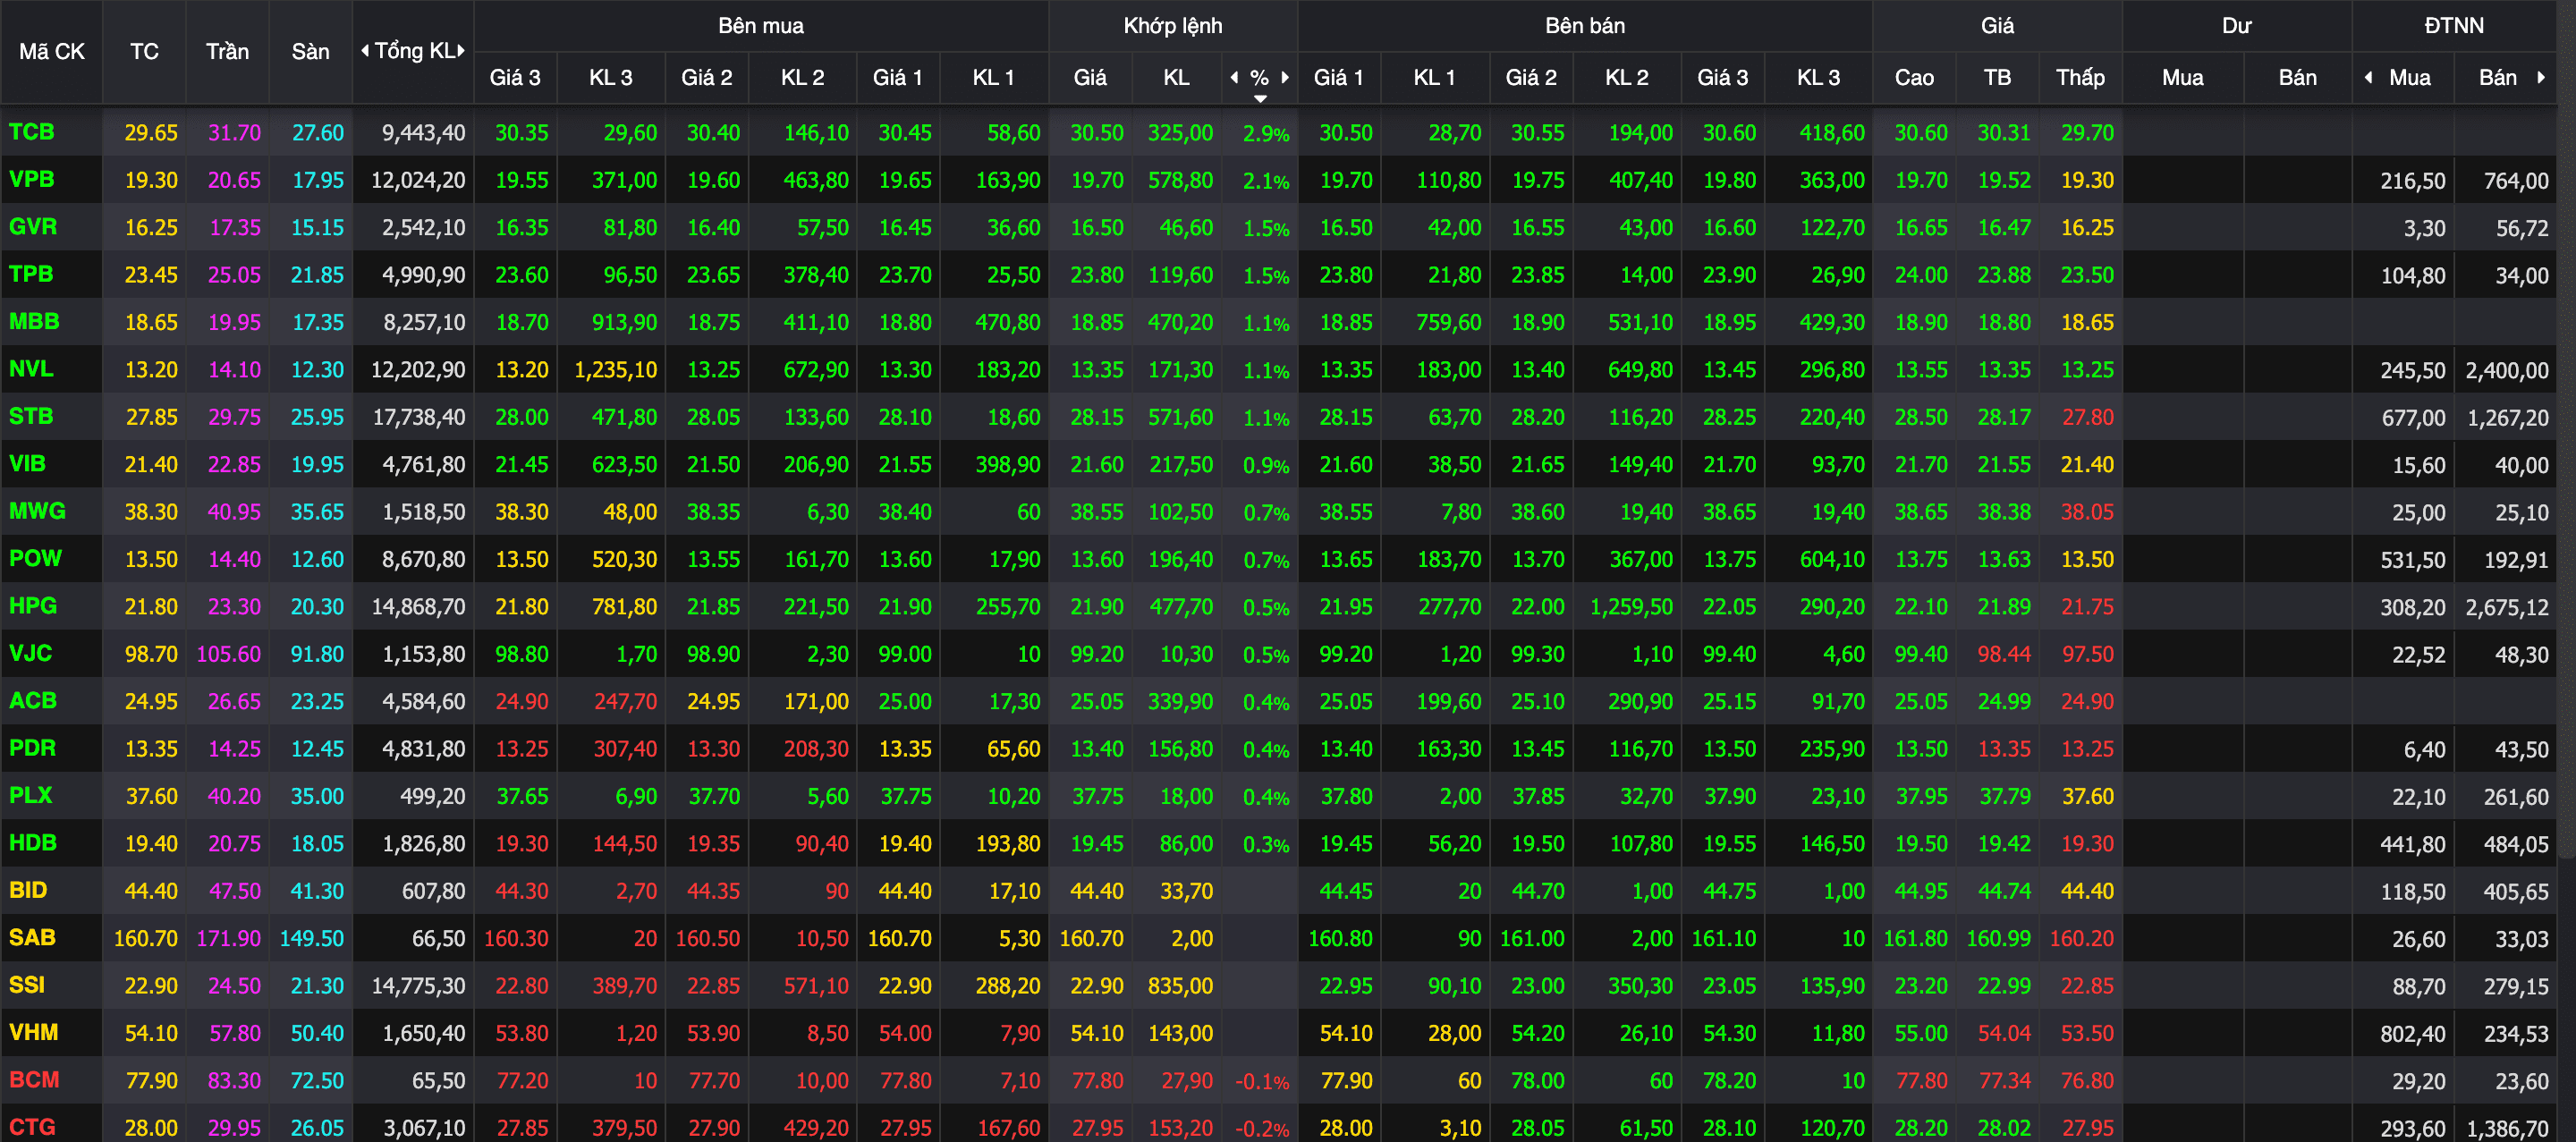Viewport: 2576px width, 1142px height.
Task: Click the left arrow before ĐTNN Mua
Action: [x=2368, y=77]
